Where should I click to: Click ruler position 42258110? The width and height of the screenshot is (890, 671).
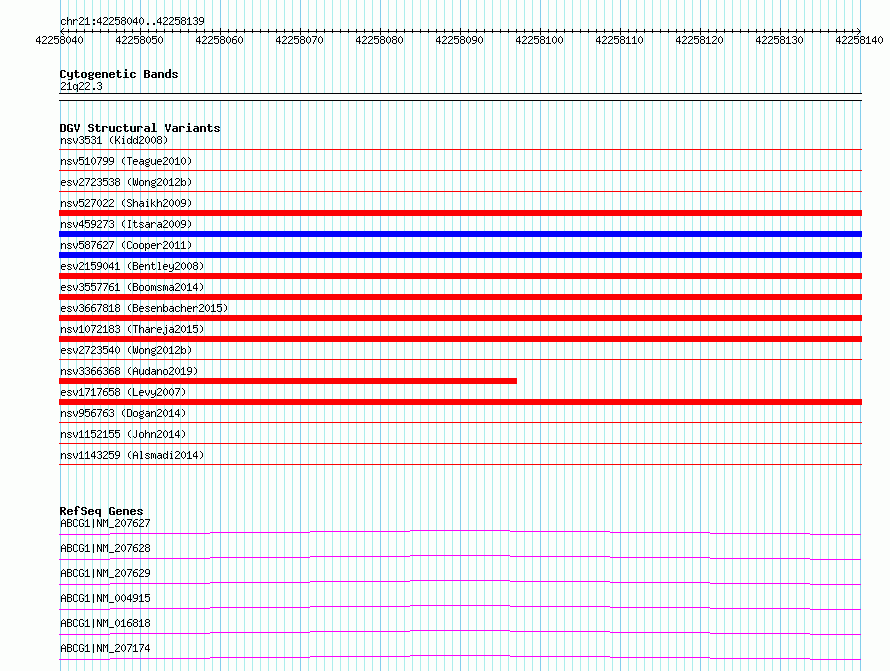click(619, 40)
